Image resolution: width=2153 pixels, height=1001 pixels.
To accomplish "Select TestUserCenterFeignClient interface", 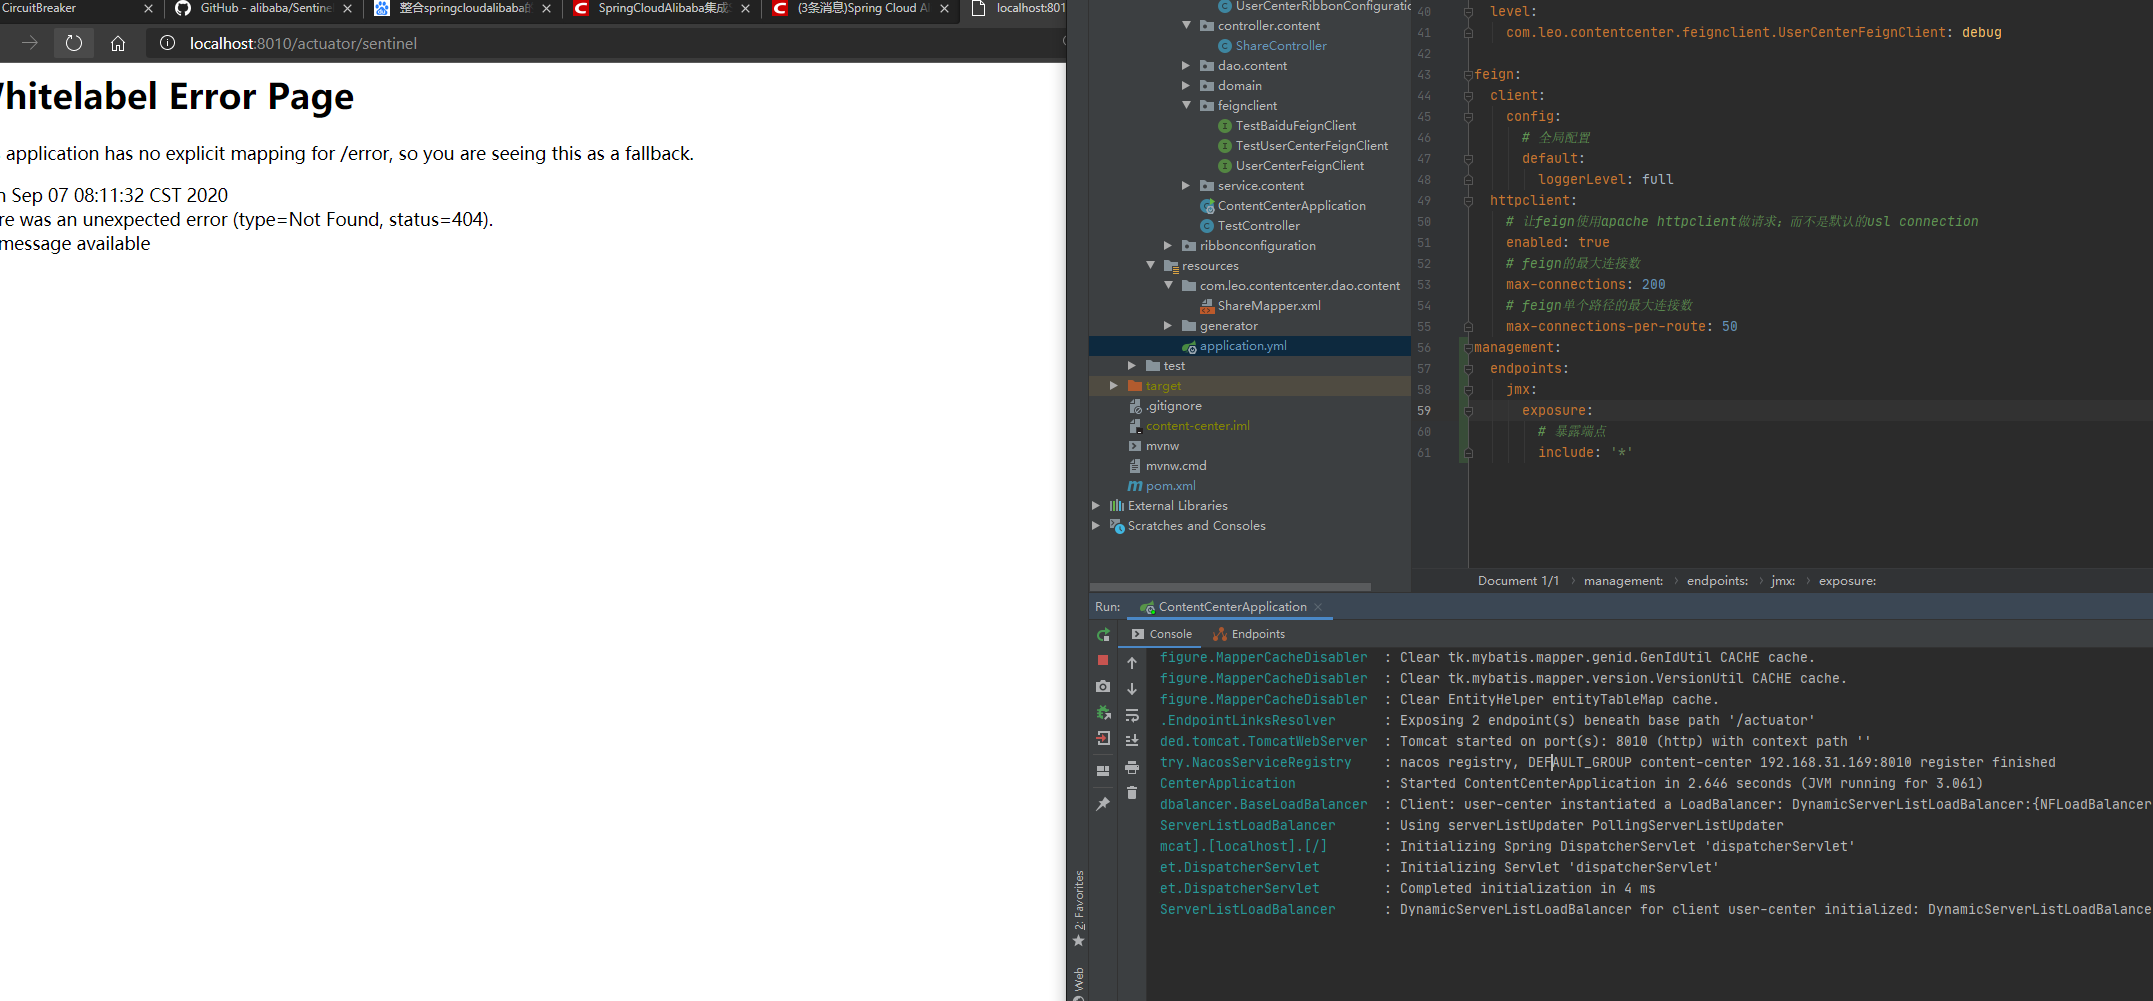I will [1311, 145].
